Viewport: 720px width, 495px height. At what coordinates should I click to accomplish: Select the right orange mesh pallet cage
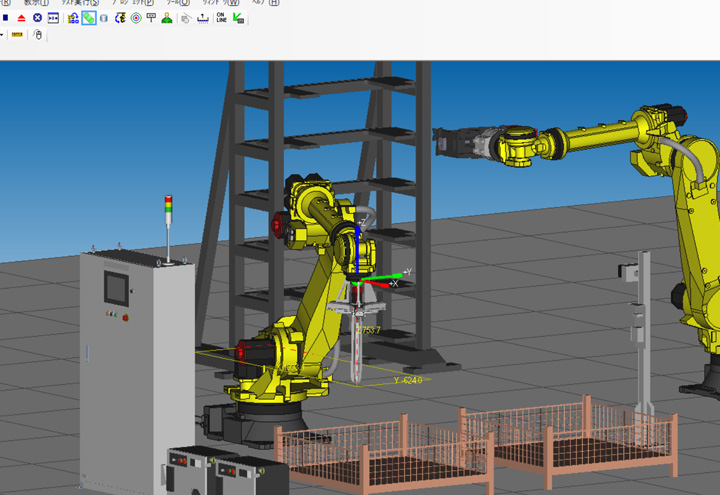tap(567, 441)
